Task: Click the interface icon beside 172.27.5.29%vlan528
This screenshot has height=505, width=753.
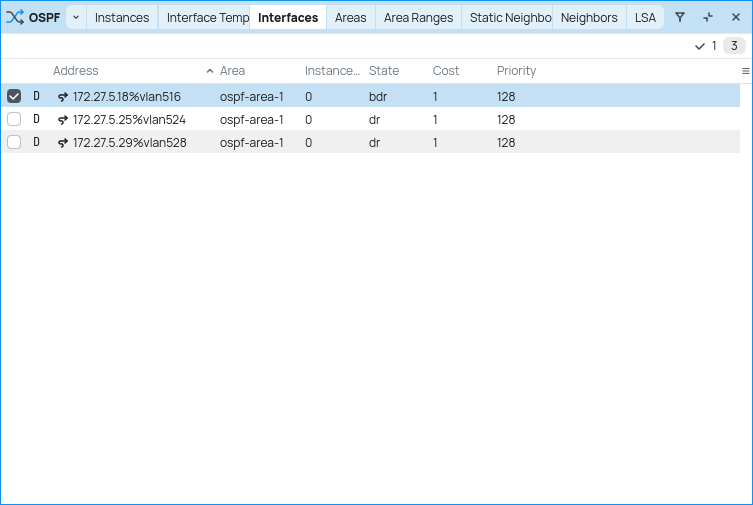Action: click(62, 143)
